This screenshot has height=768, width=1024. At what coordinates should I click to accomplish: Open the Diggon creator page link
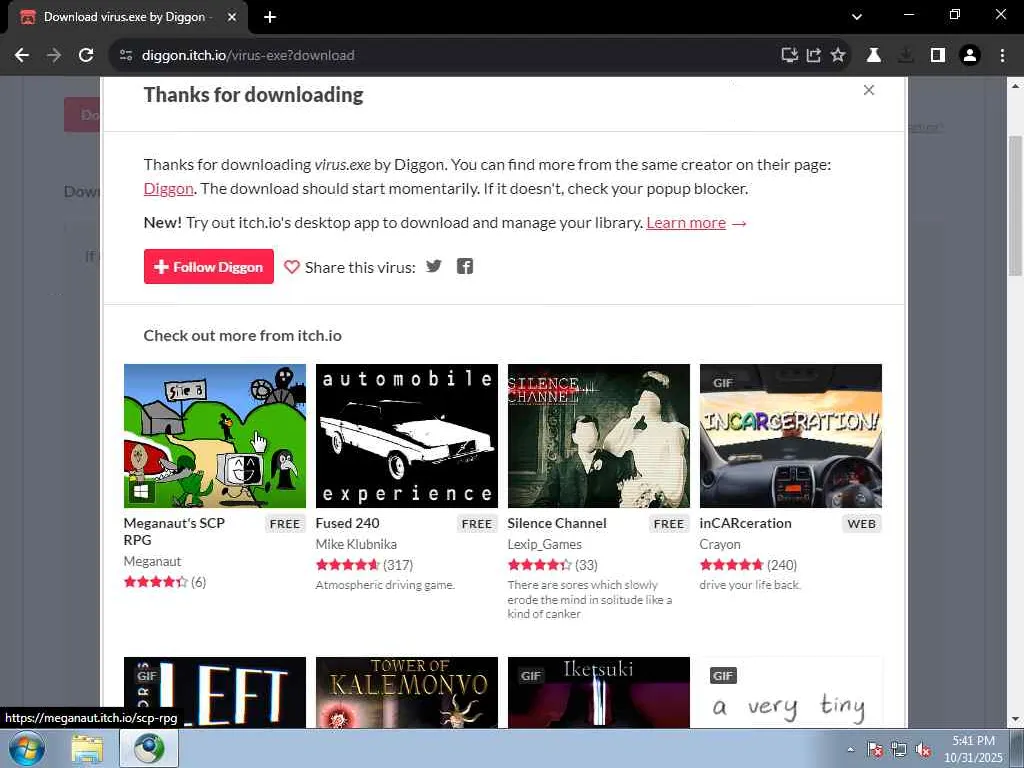point(168,189)
